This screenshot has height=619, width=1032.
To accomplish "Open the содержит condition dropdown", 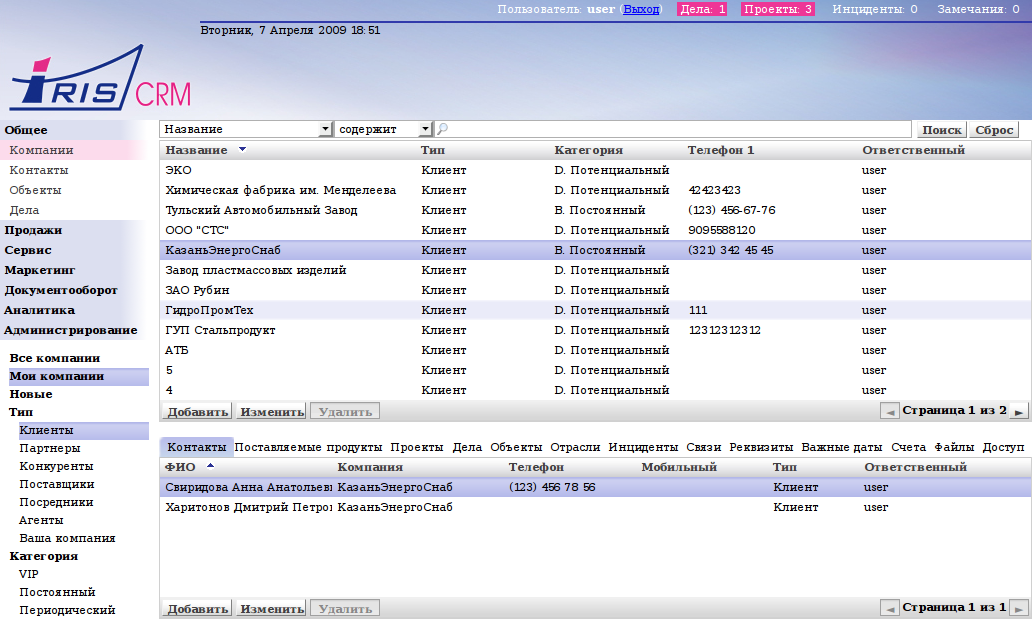I will 425,130.
